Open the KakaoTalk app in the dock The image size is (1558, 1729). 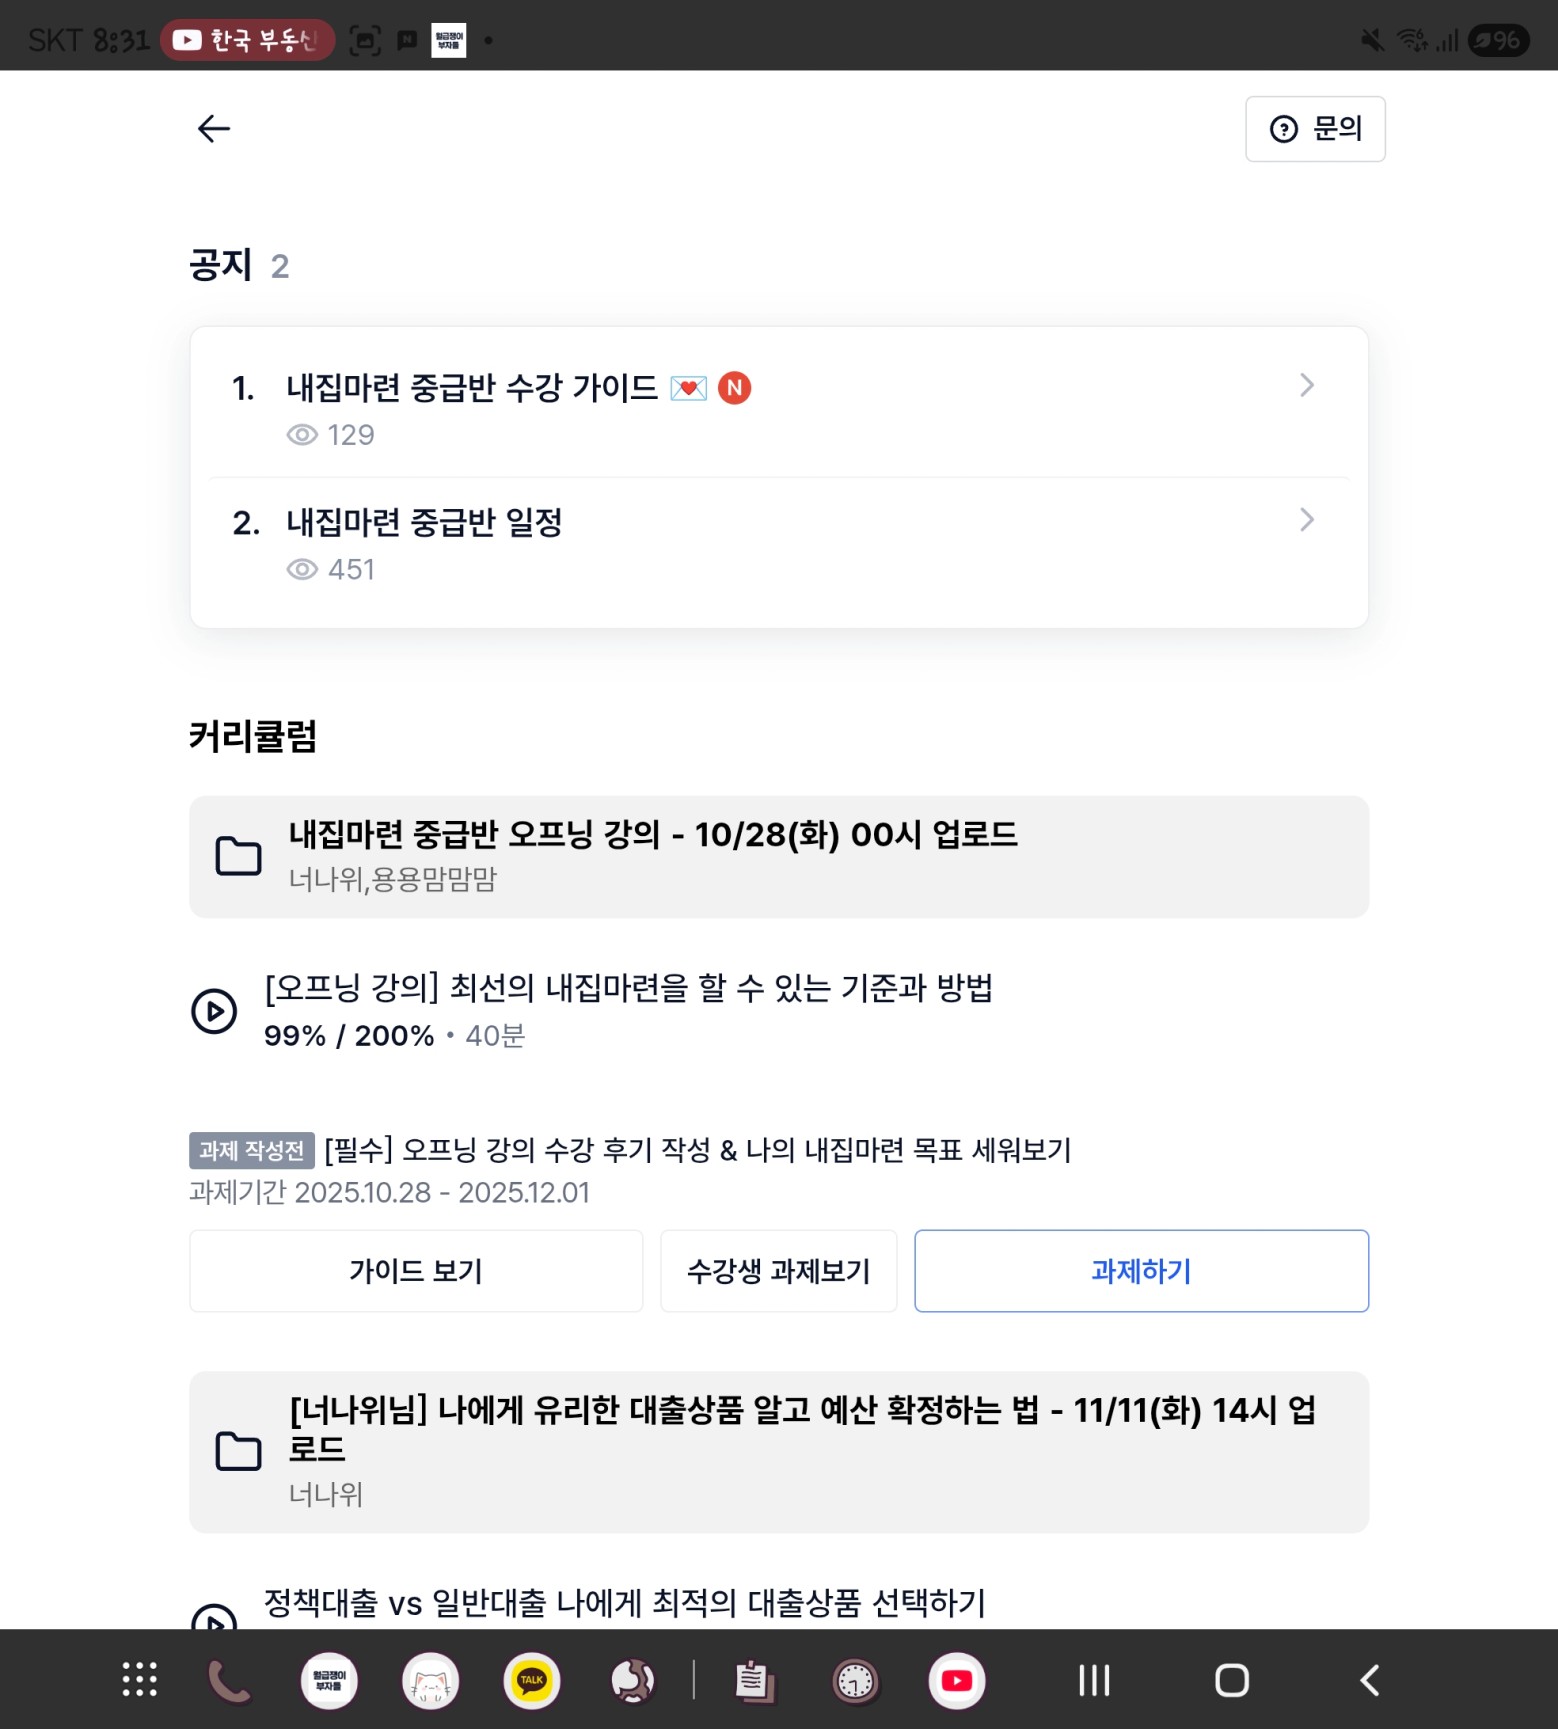(532, 1680)
